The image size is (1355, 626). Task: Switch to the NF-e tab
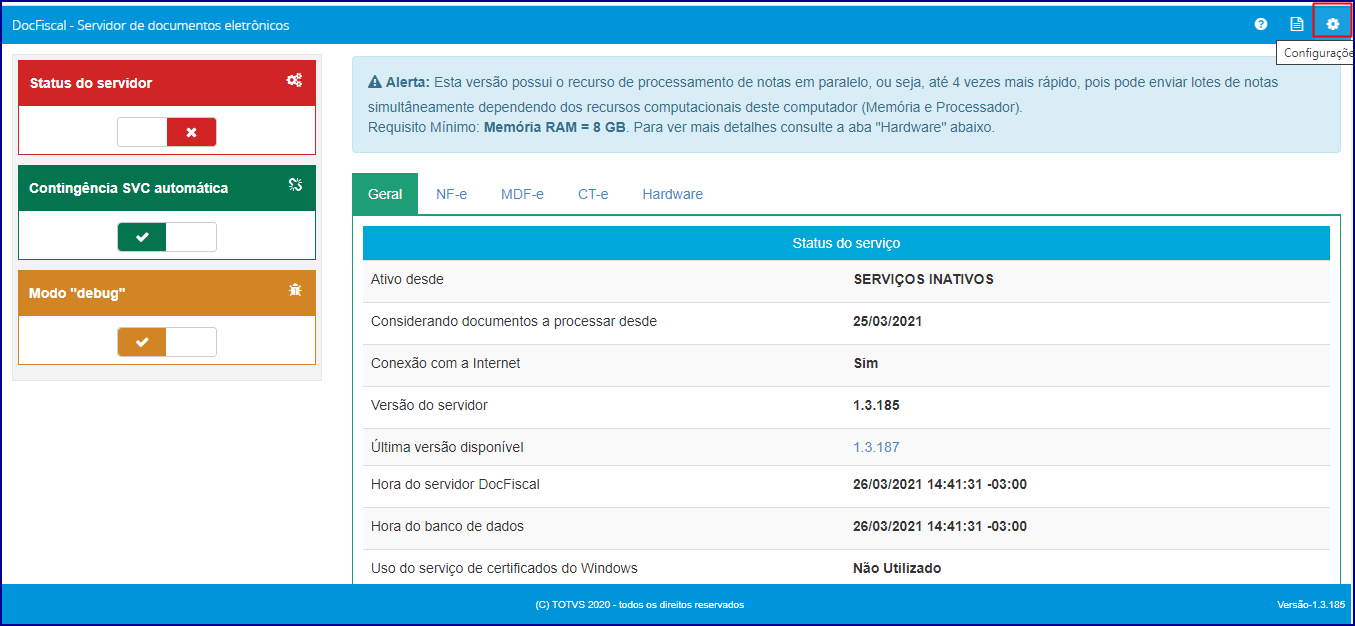[x=451, y=194]
